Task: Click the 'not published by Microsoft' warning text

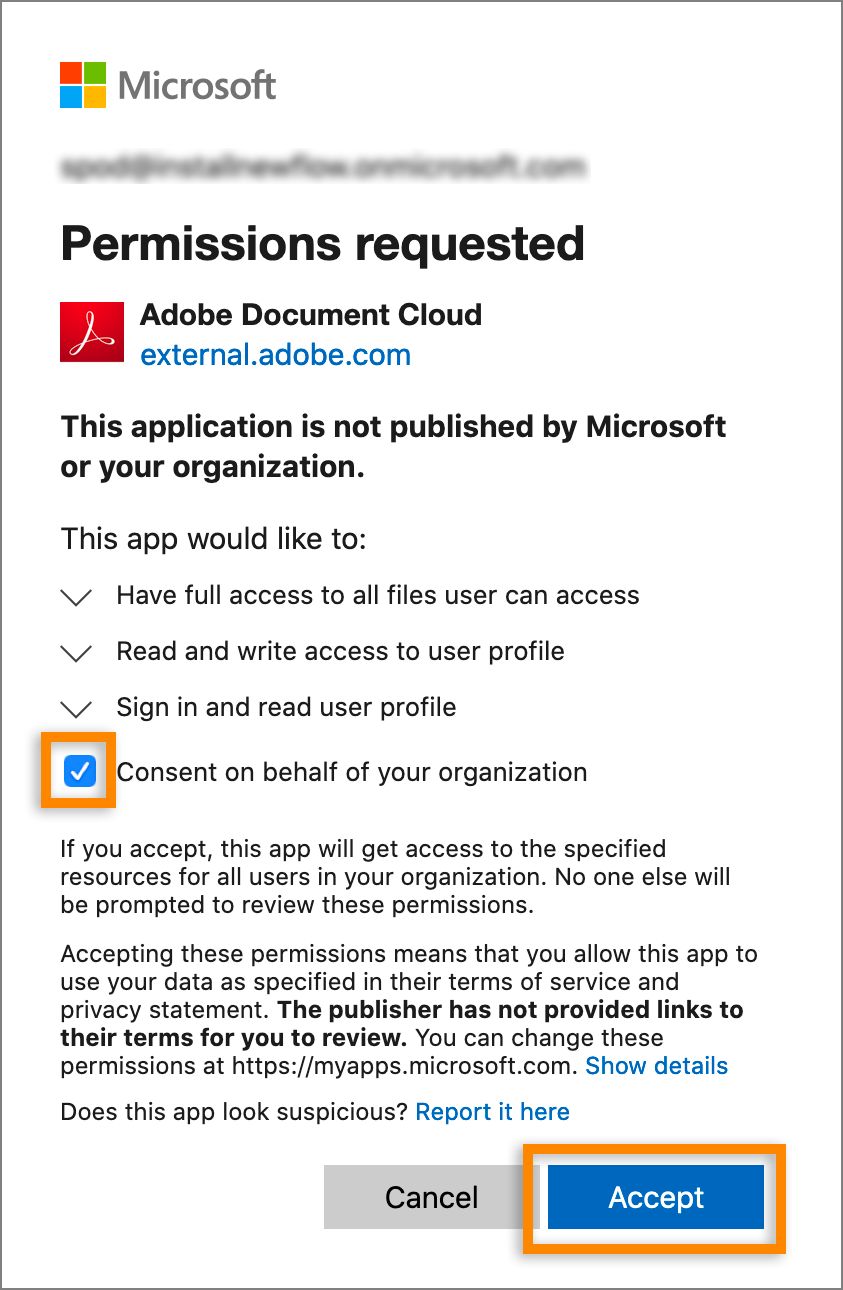Action: coord(393,446)
